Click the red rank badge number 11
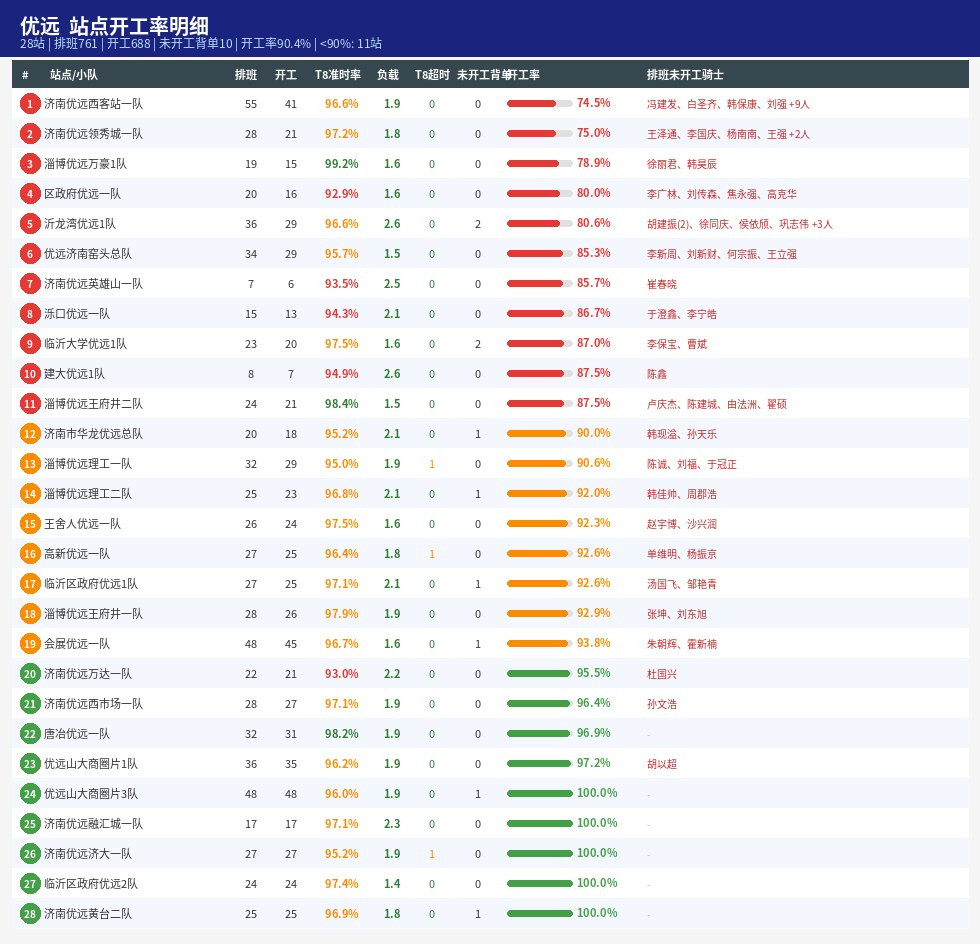The image size is (980, 944). [x=29, y=404]
